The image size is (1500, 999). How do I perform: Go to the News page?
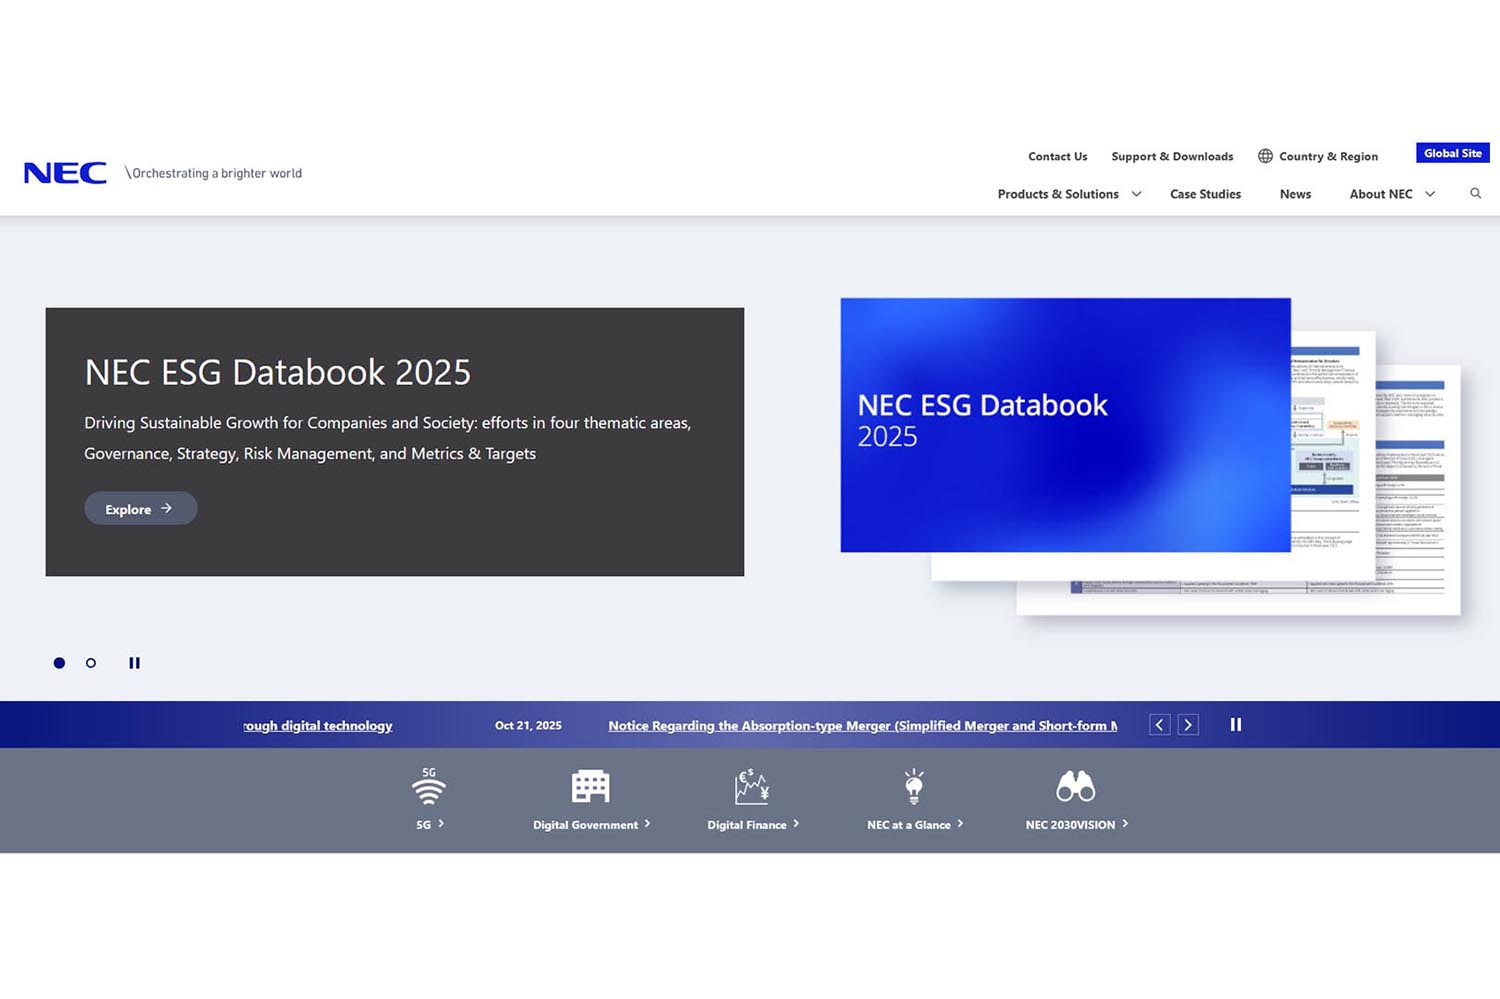(1295, 194)
